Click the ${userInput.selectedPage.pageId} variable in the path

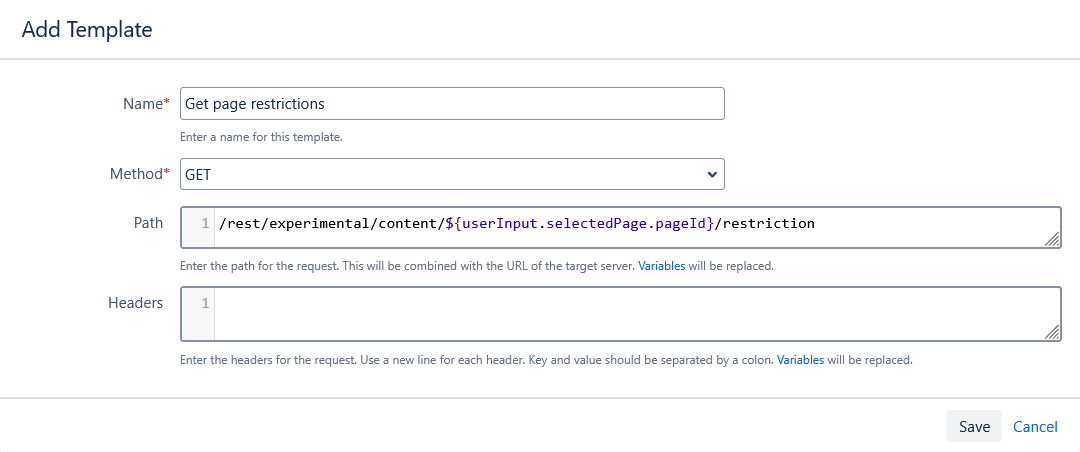tap(579, 224)
